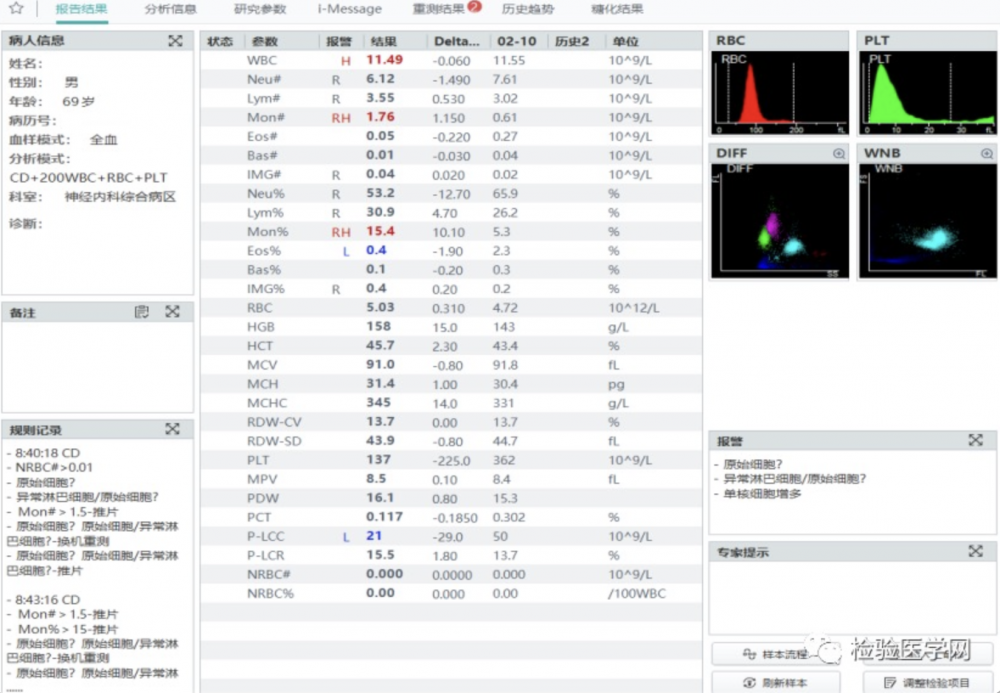
Task: Zoom into the DIFF scattergram
Action: click(838, 154)
